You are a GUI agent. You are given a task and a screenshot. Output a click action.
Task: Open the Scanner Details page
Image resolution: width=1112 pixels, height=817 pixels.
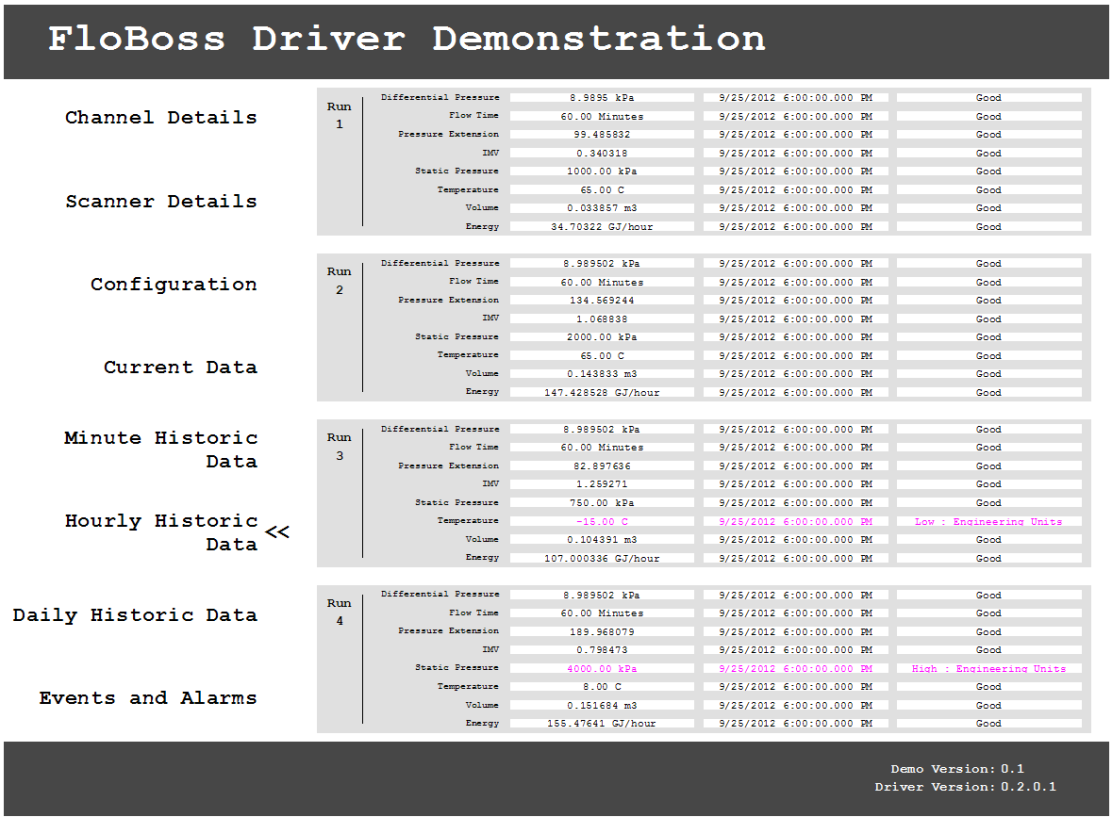click(x=161, y=201)
